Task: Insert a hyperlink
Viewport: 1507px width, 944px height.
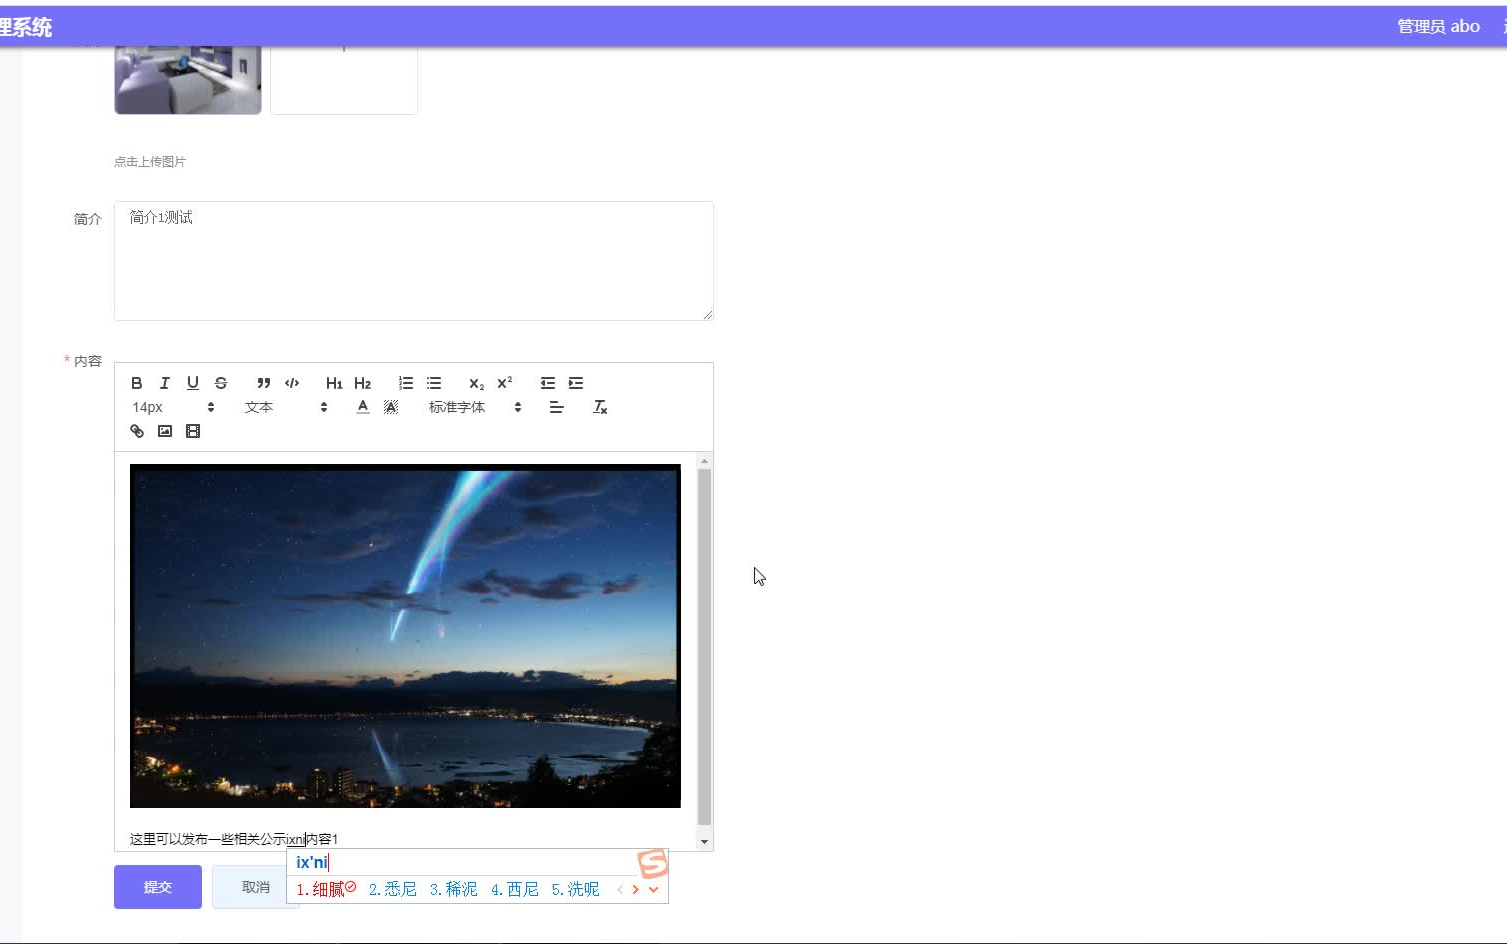Action: [x=137, y=431]
